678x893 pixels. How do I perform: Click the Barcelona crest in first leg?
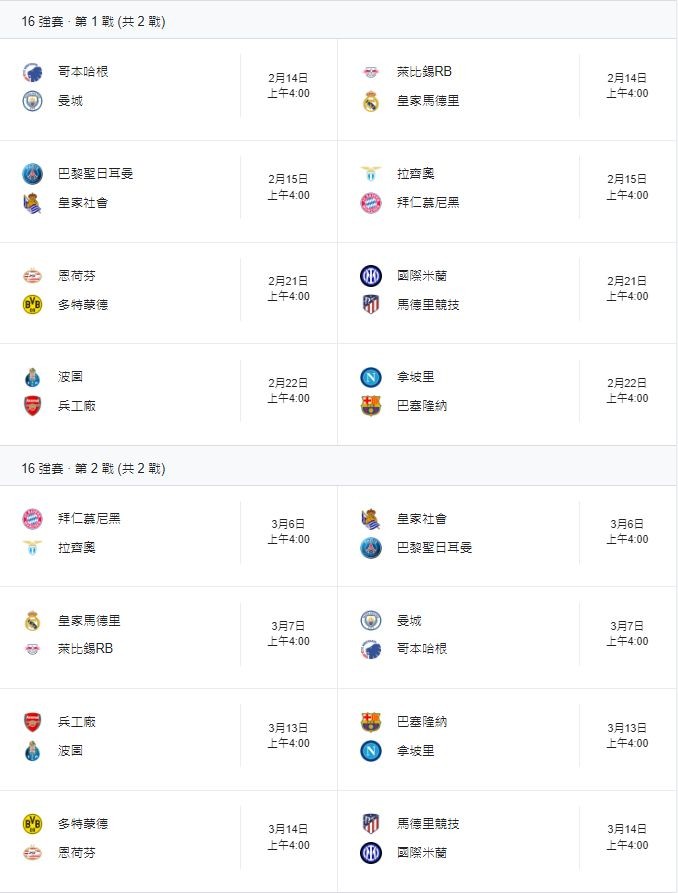click(371, 406)
